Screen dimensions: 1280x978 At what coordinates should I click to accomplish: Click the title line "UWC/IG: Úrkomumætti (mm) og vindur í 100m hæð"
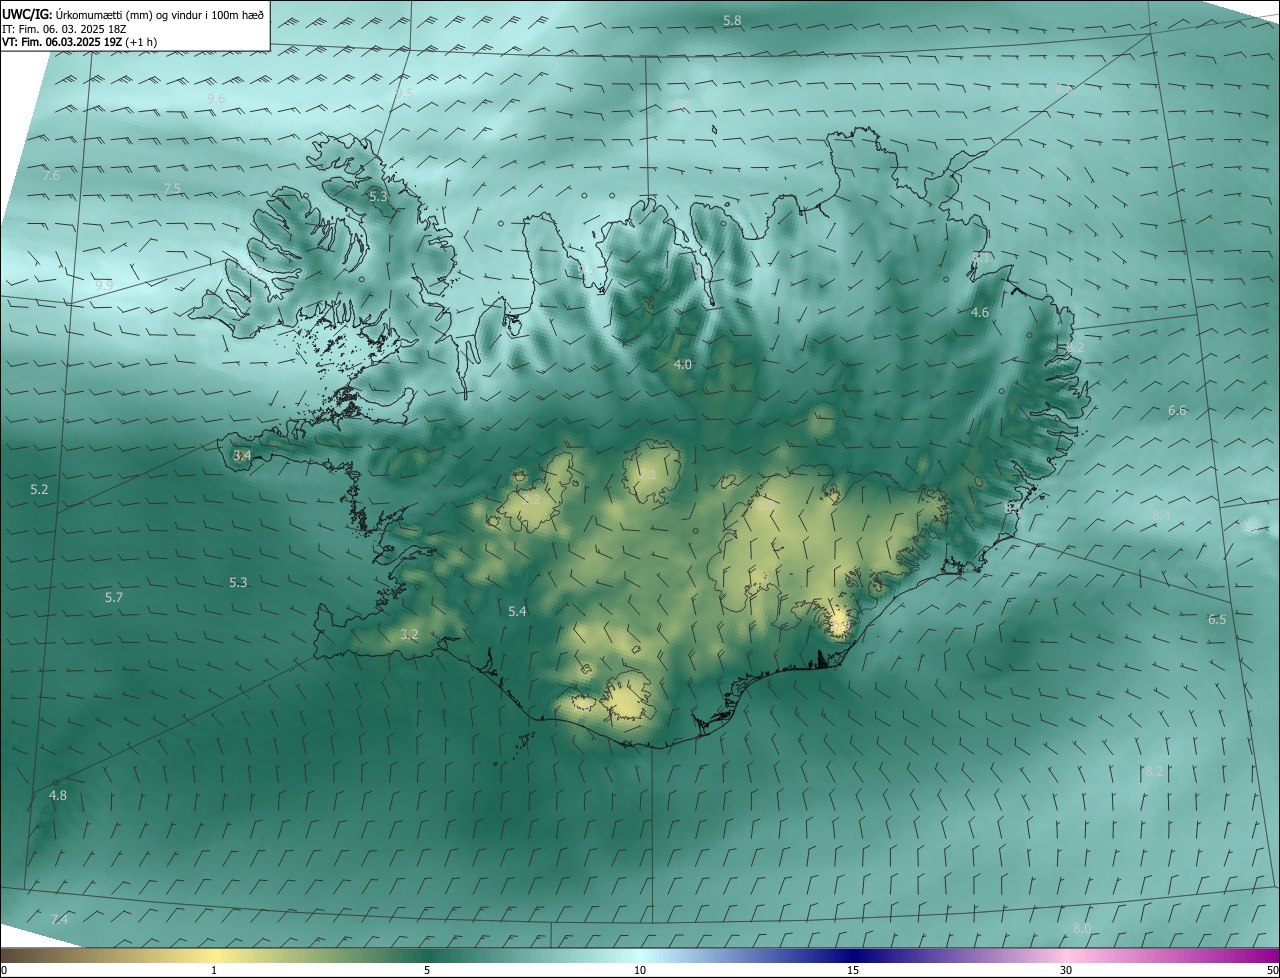(x=133, y=15)
